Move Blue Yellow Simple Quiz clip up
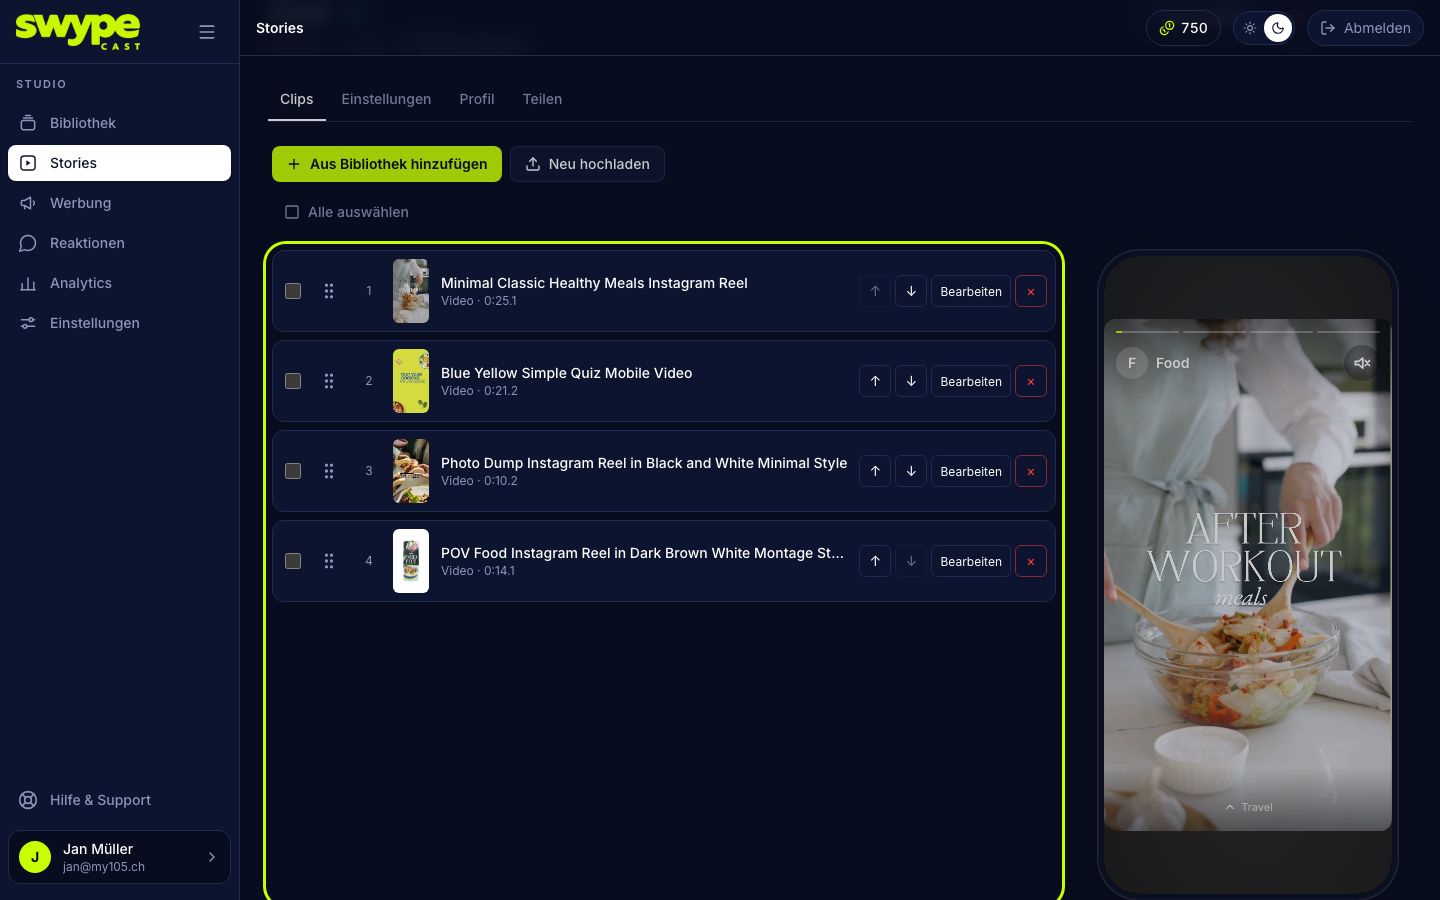Image resolution: width=1440 pixels, height=900 pixels. click(x=875, y=381)
